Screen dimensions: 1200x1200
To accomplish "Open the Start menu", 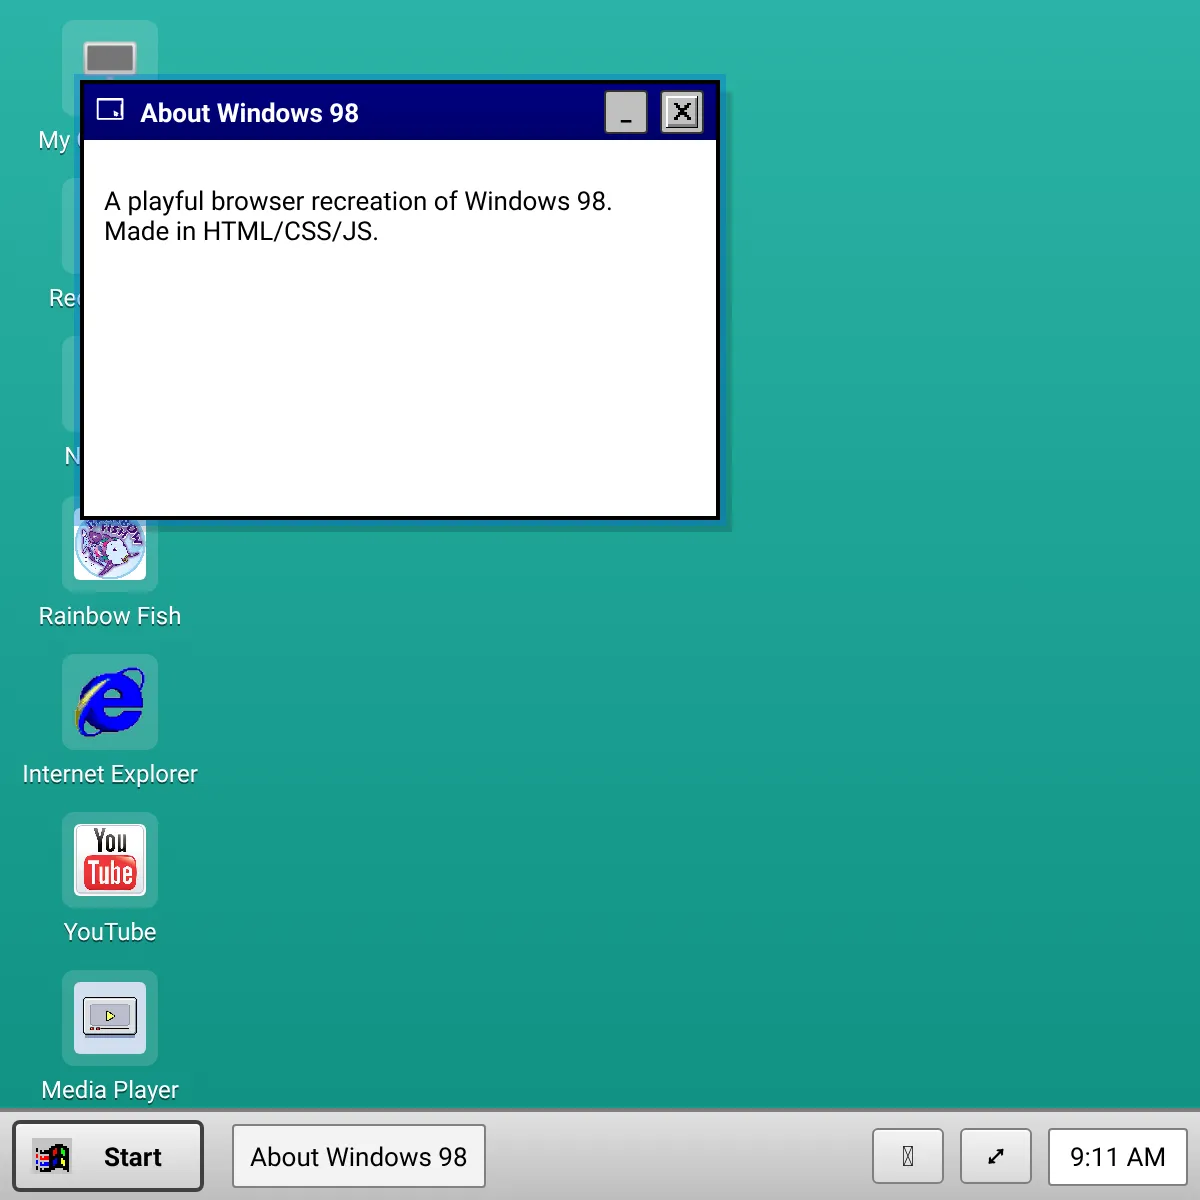I will [108, 1157].
